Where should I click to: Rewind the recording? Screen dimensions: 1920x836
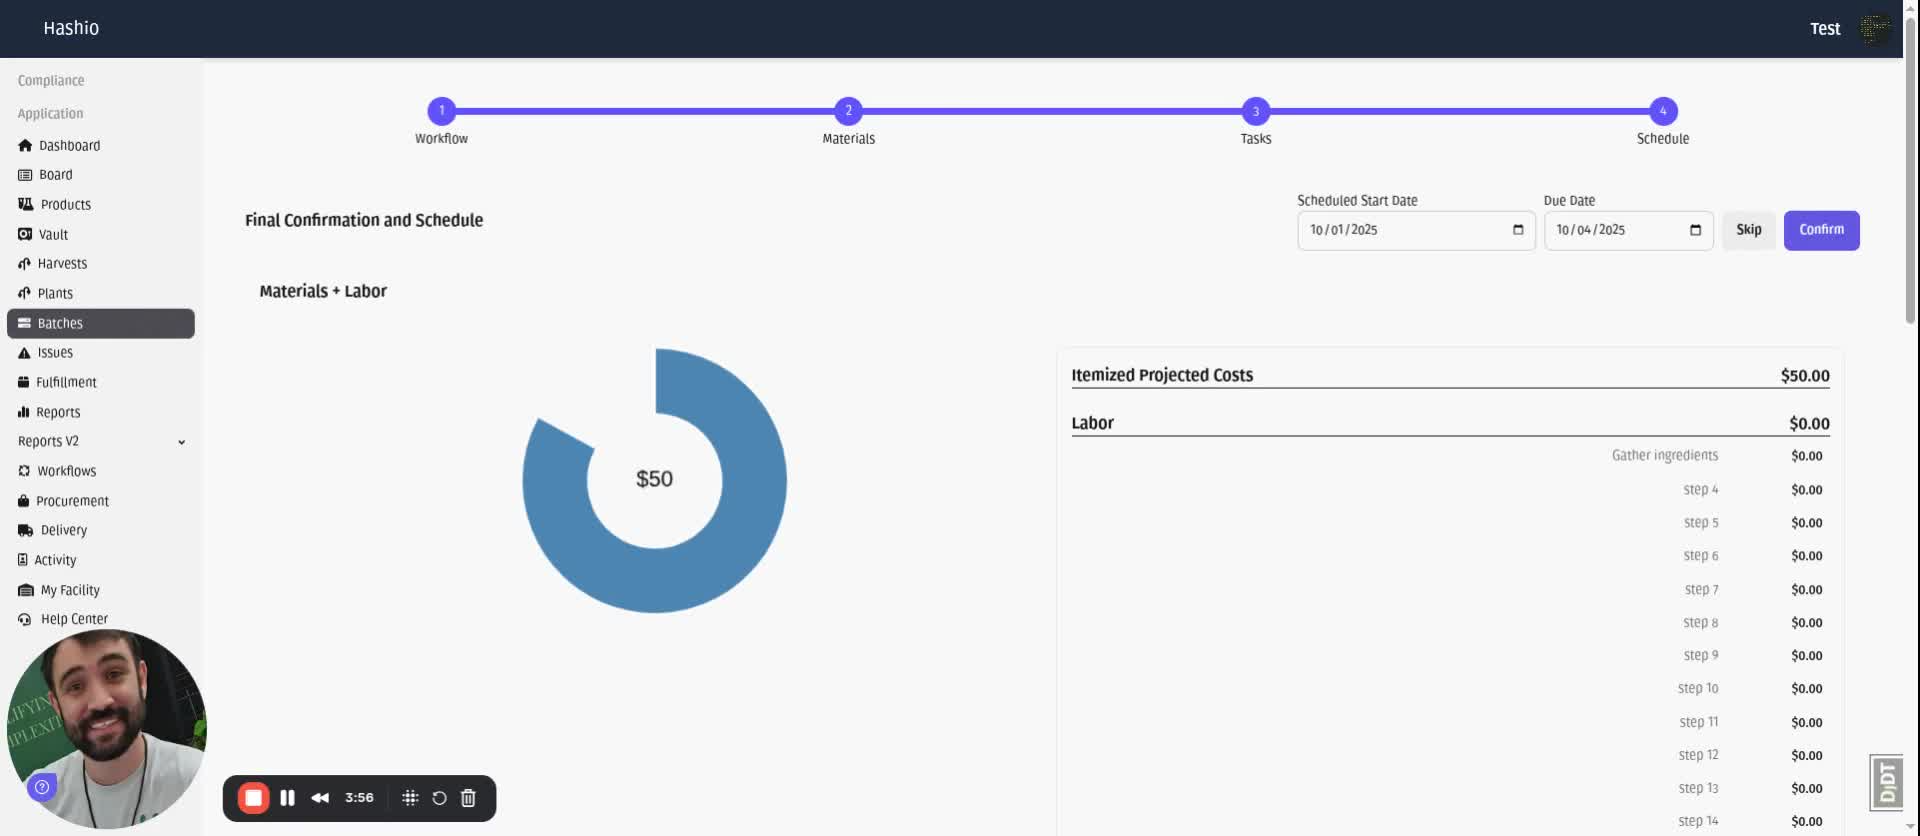coord(320,798)
